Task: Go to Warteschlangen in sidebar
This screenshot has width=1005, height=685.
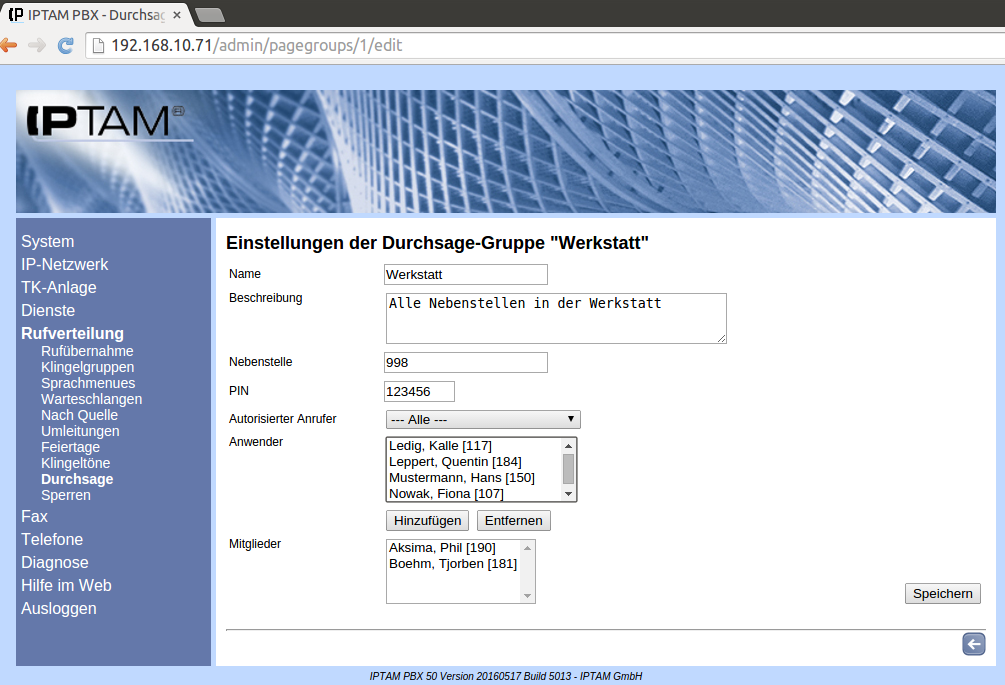Action: click(91, 399)
